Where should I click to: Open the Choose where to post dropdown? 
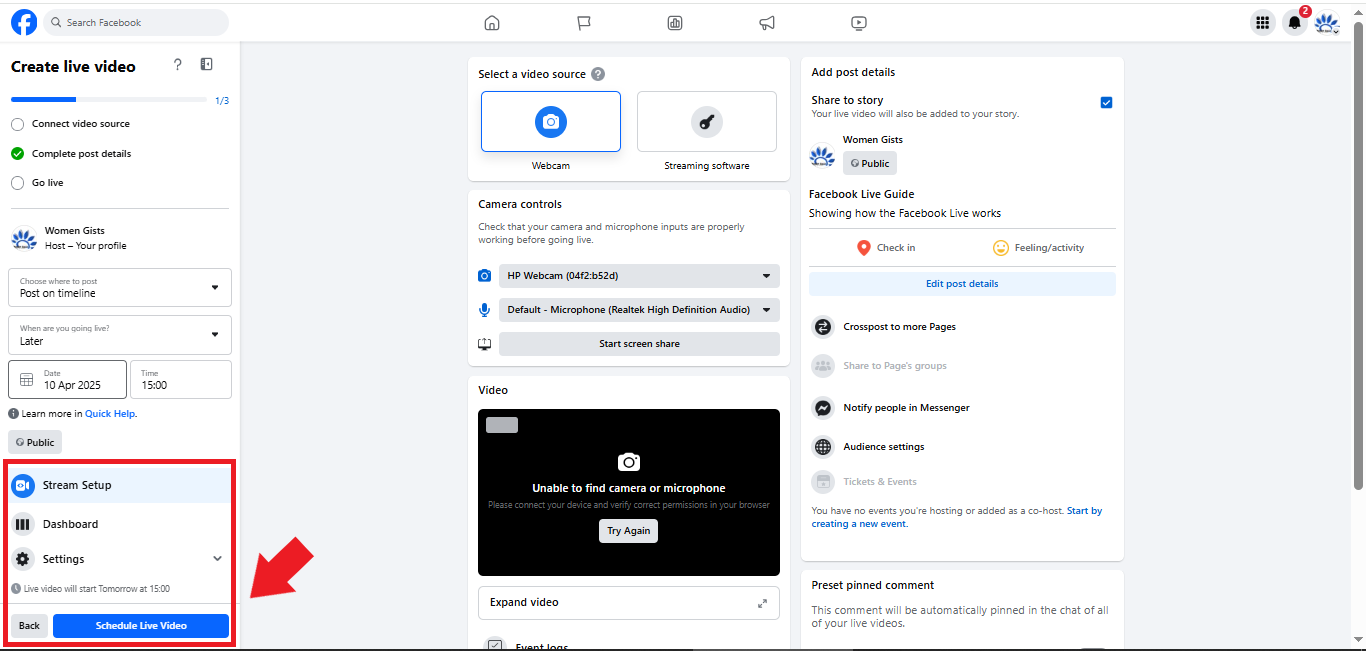pos(120,288)
